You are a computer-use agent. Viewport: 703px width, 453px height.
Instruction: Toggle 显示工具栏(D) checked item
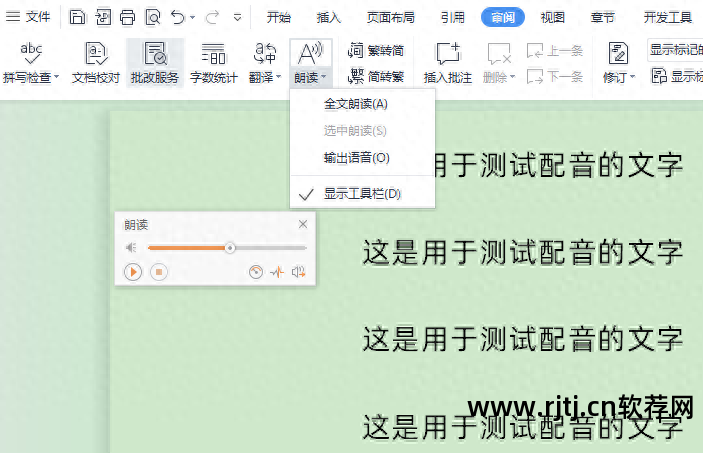click(362, 194)
